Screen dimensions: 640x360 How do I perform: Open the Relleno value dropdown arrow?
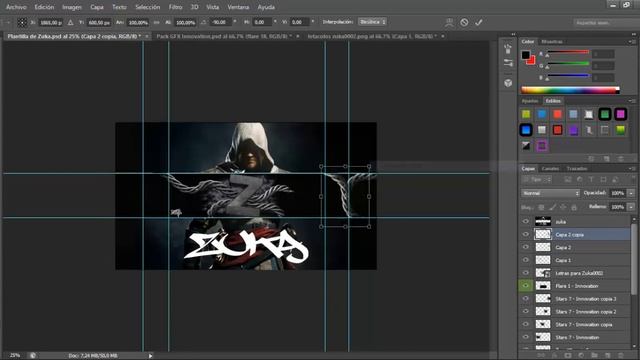coord(631,207)
